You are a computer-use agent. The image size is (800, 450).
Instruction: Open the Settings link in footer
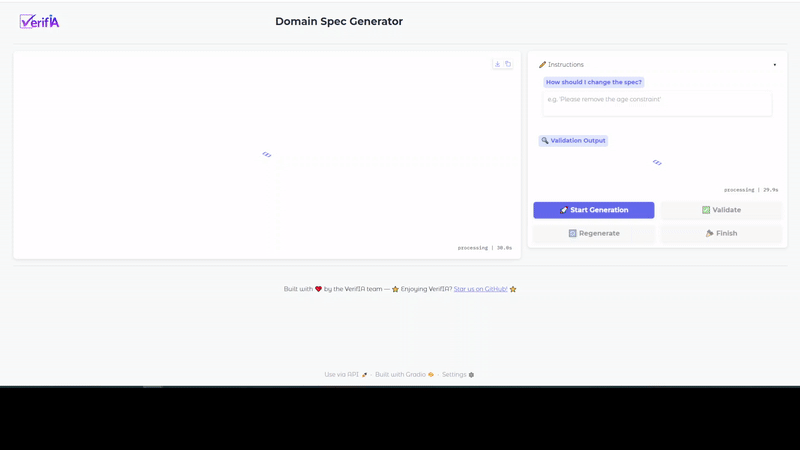[x=458, y=374]
